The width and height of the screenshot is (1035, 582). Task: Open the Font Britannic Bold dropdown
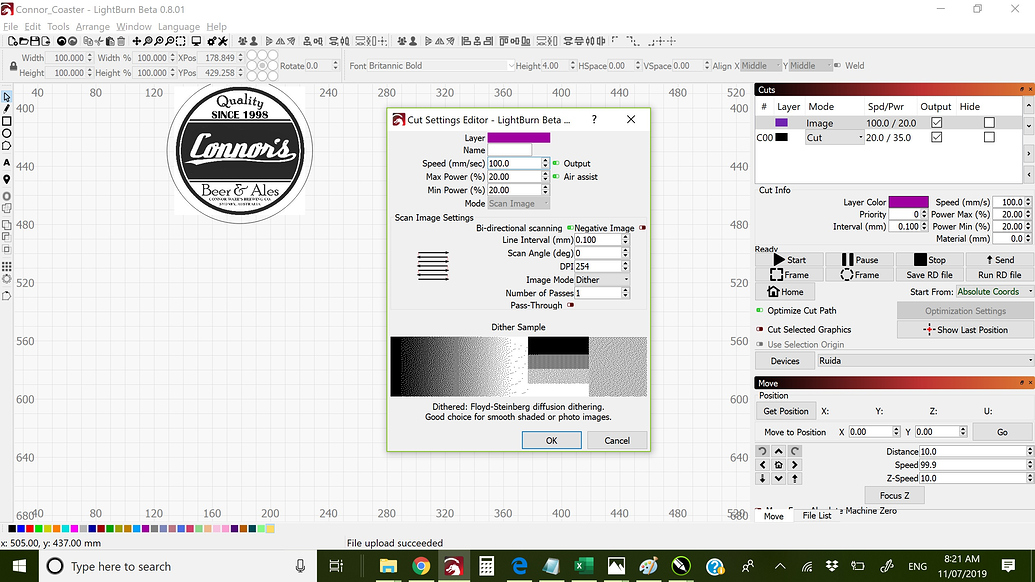441,66
